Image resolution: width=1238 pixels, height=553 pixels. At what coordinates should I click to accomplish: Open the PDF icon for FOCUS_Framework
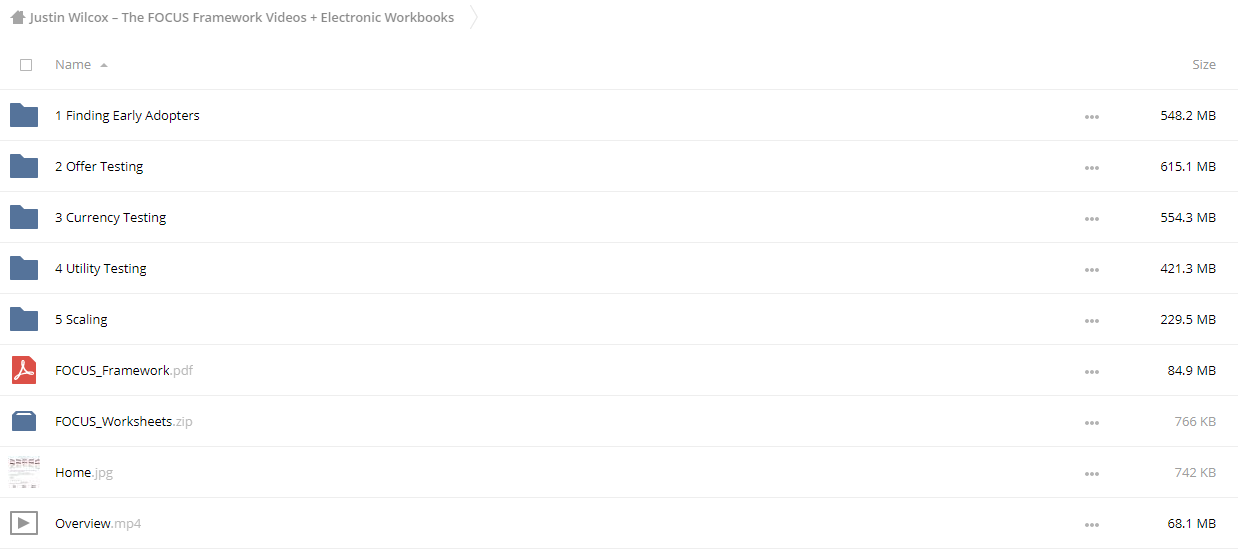pyautogui.click(x=24, y=370)
